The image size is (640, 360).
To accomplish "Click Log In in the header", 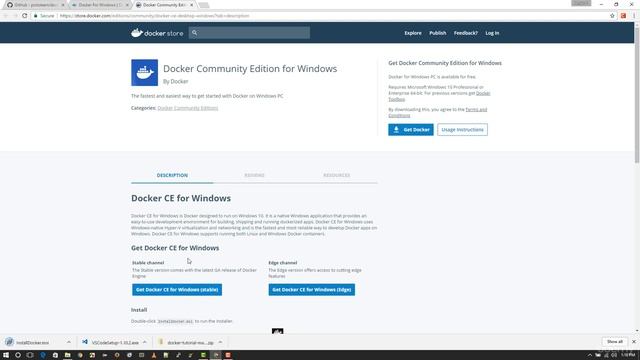I will [492, 33].
